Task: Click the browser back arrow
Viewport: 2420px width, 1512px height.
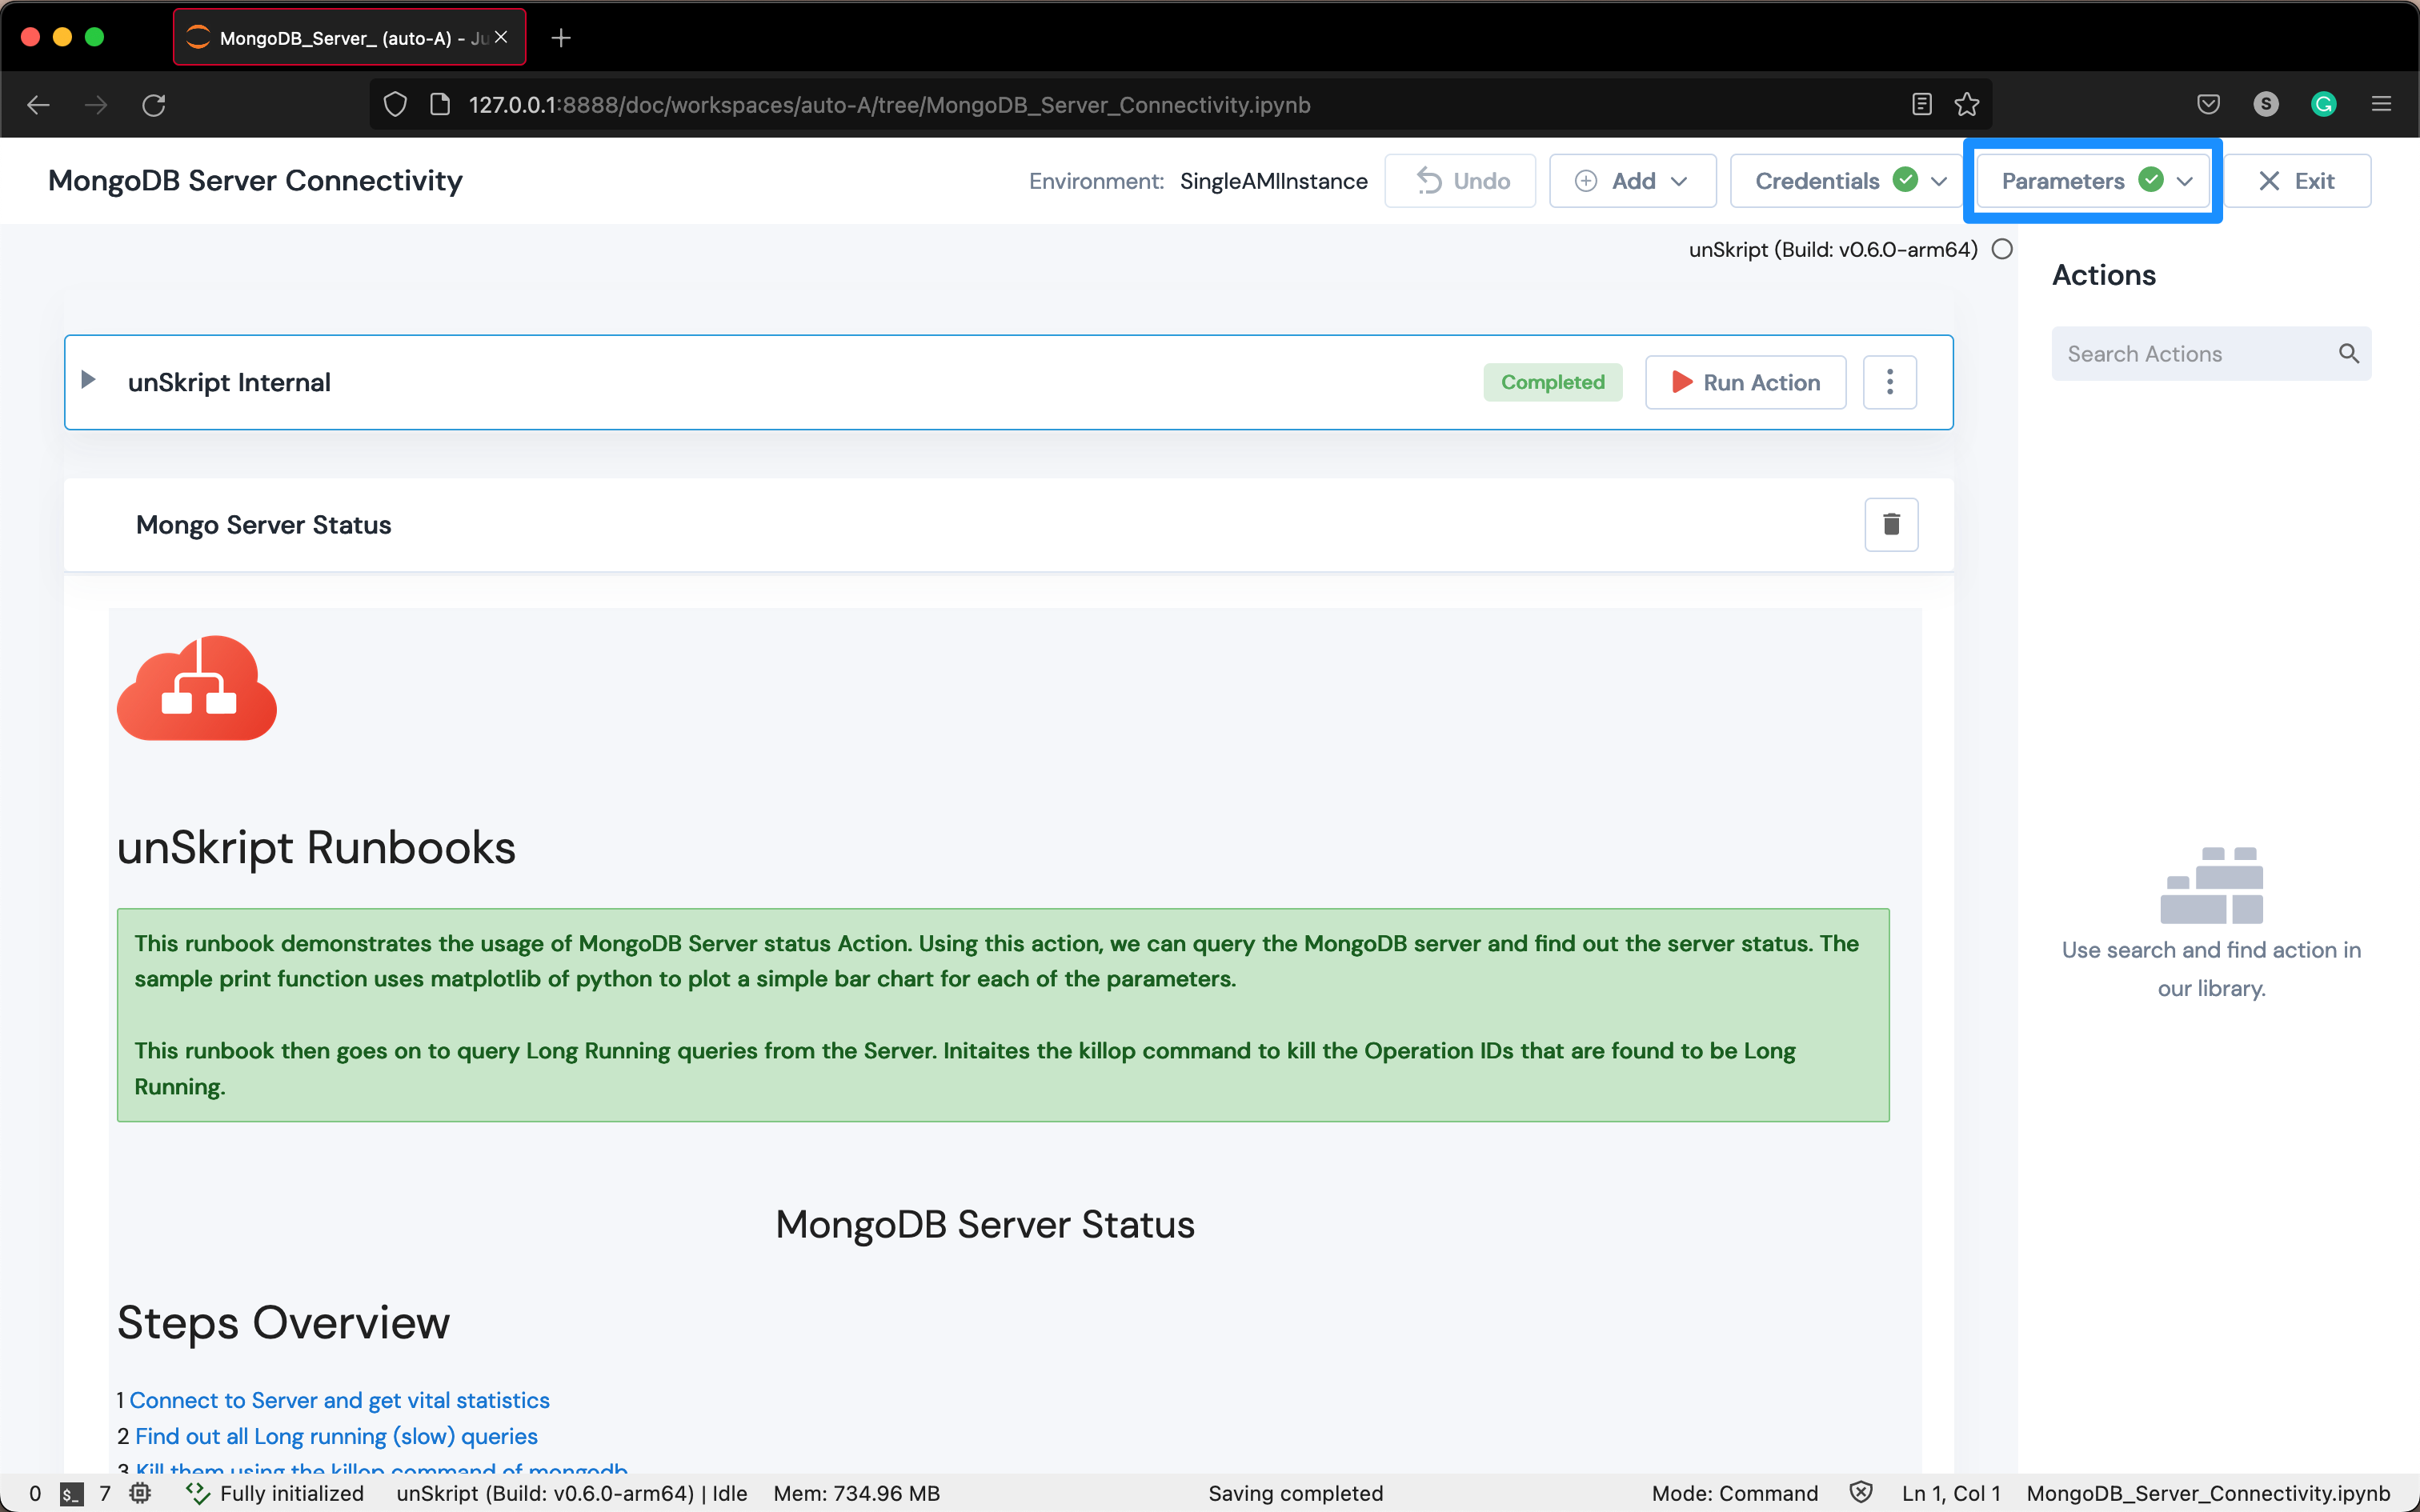Action: tap(38, 105)
